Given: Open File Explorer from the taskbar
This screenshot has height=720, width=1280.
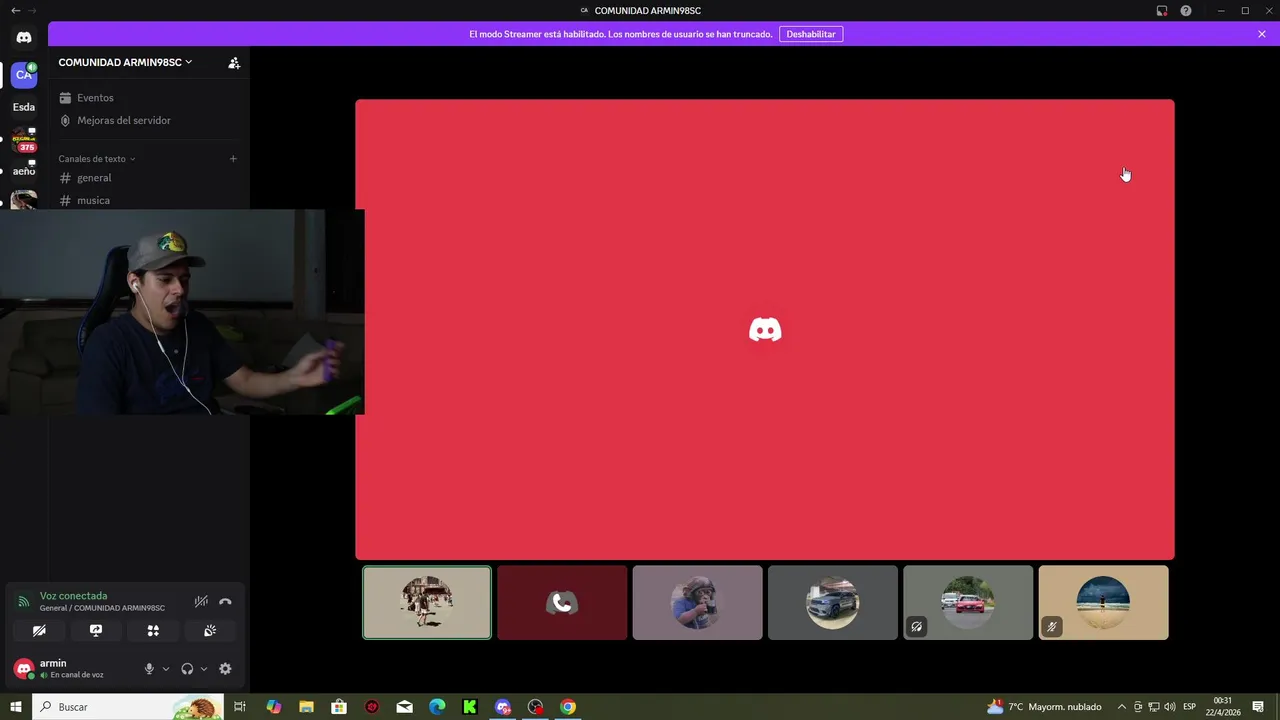Looking at the screenshot, I should 306,707.
